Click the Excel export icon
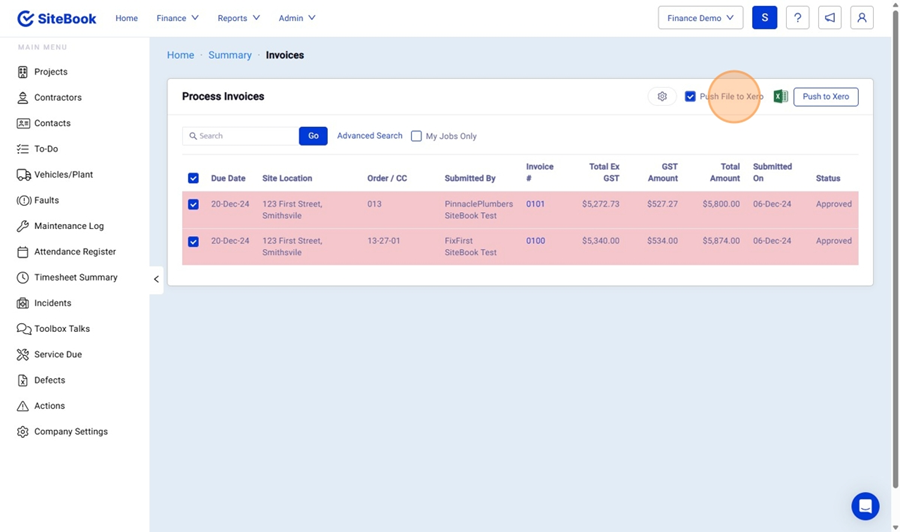The image size is (900, 532). click(781, 97)
